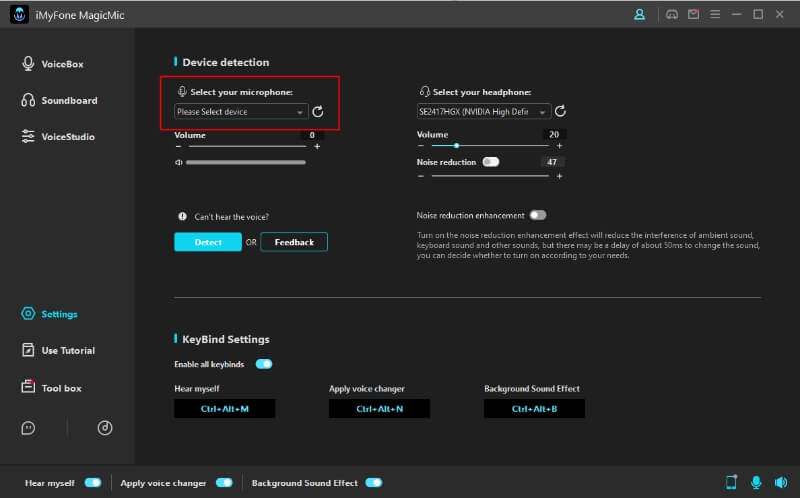Open the Please Select device microphone dropdown

tap(241, 112)
